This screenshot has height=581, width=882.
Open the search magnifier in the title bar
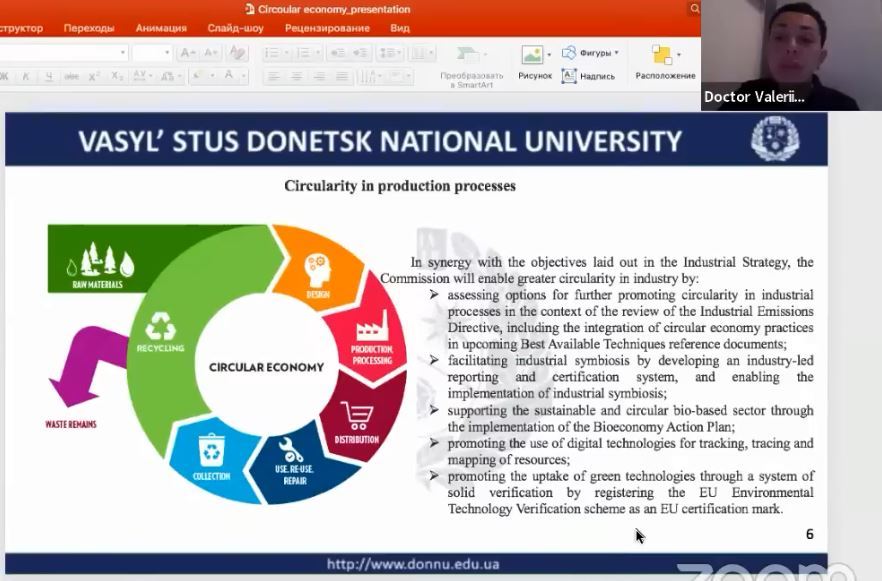(x=695, y=8)
